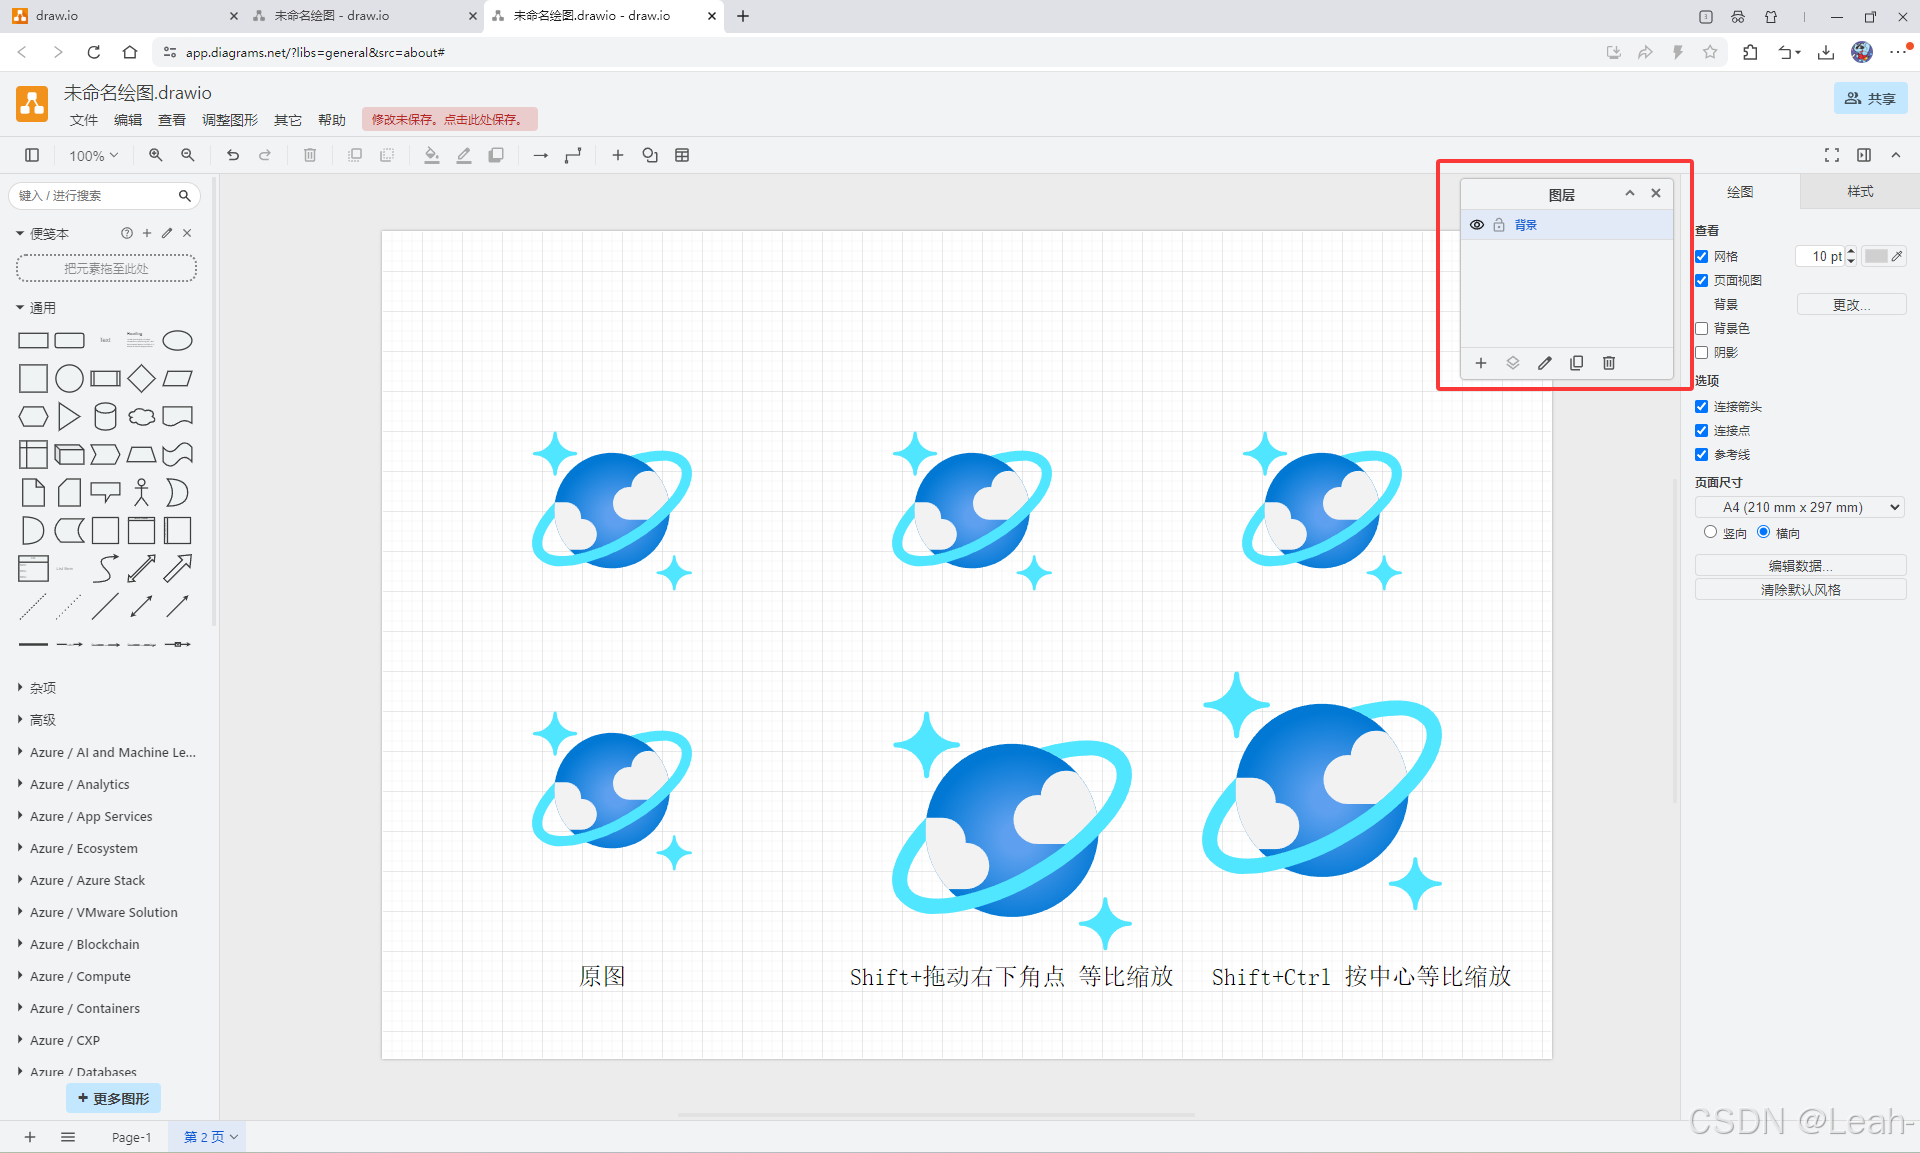Select the 横向 landscape radio button
This screenshot has width=1920, height=1153.
point(1764,532)
